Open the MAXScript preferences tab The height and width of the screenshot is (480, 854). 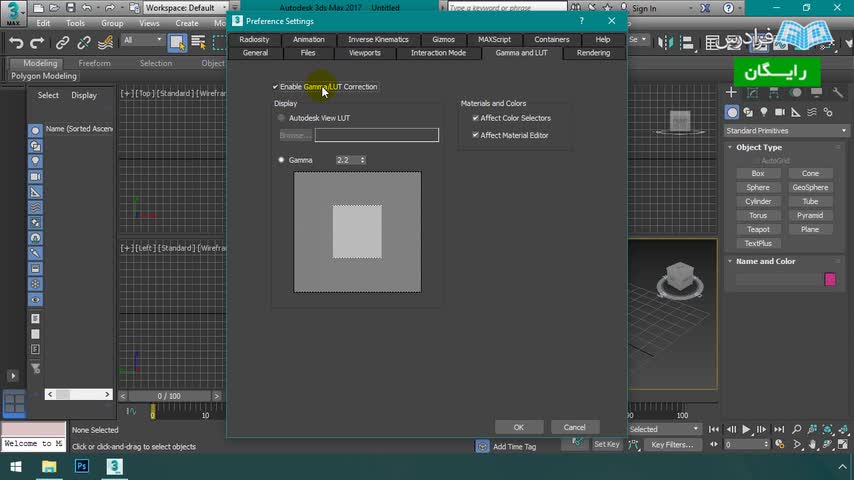[x=495, y=39]
